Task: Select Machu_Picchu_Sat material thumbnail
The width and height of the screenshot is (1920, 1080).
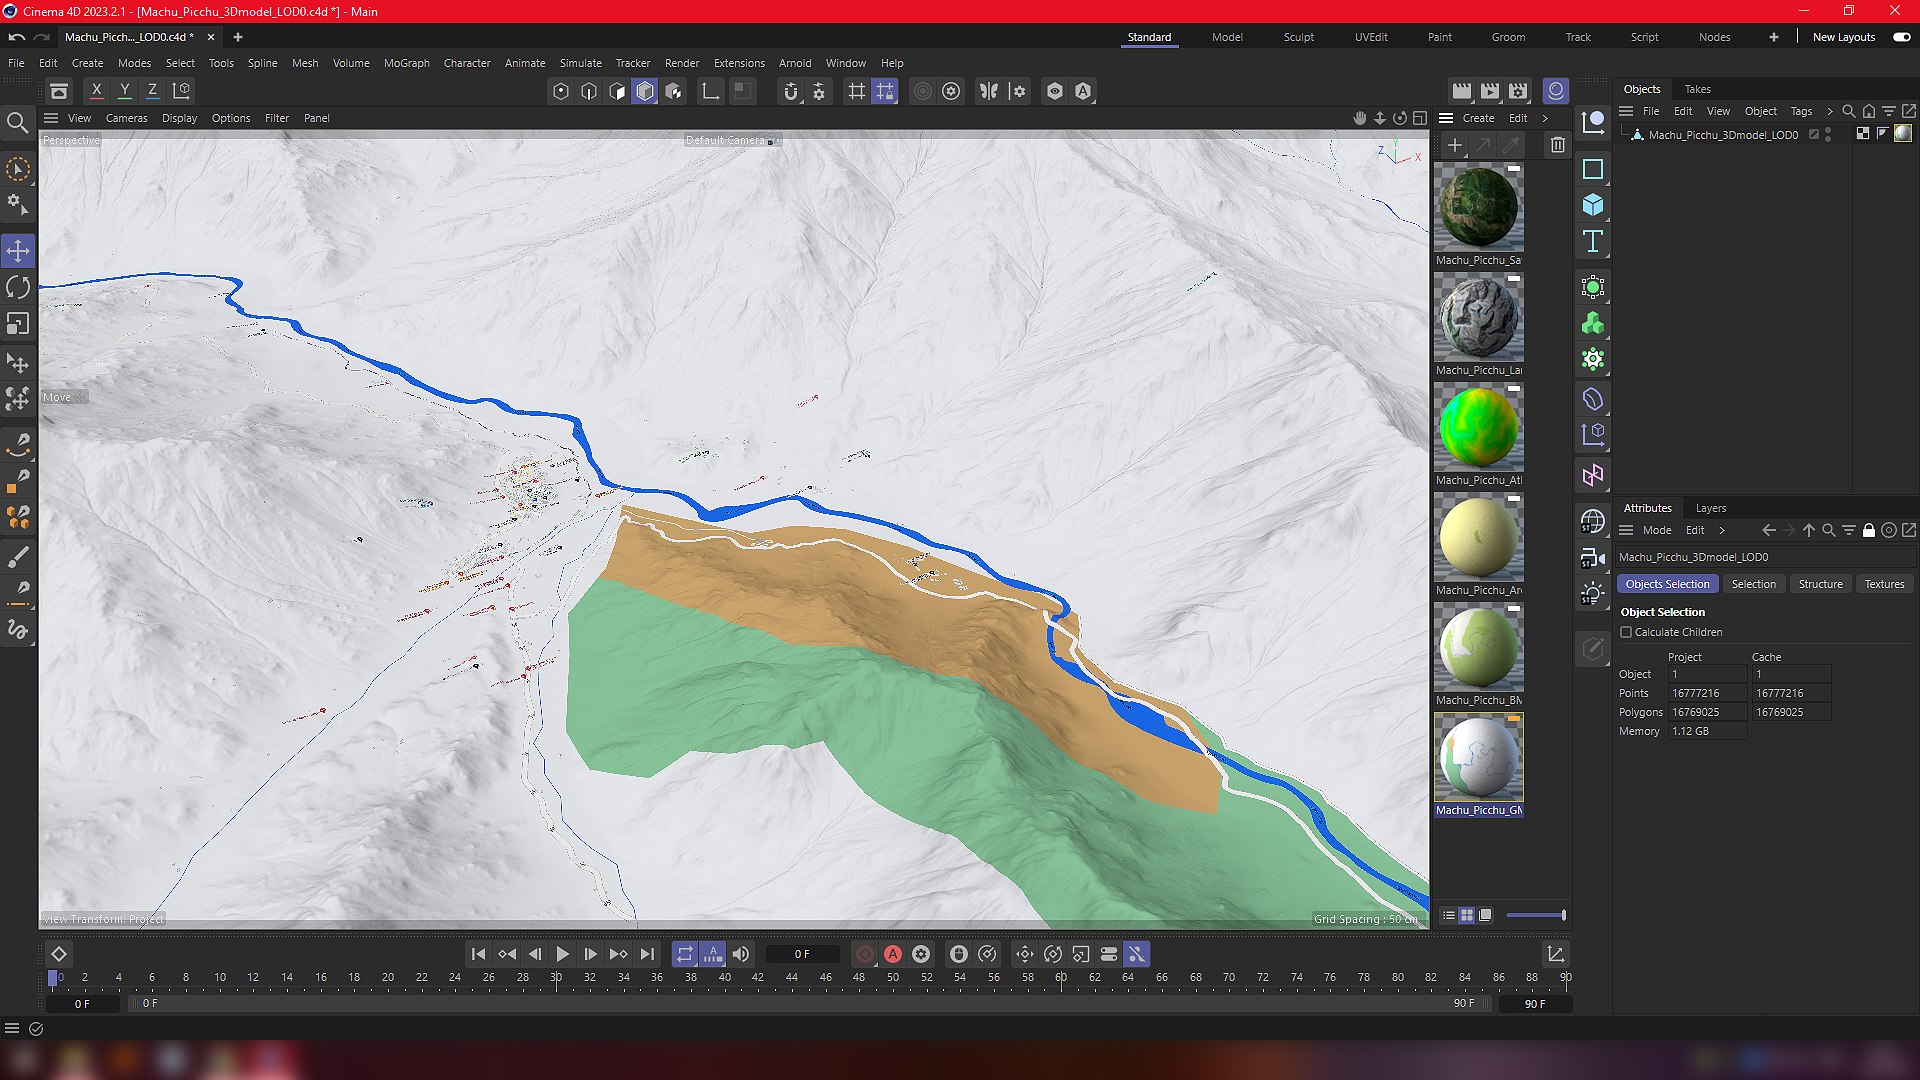Action: 1479,207
